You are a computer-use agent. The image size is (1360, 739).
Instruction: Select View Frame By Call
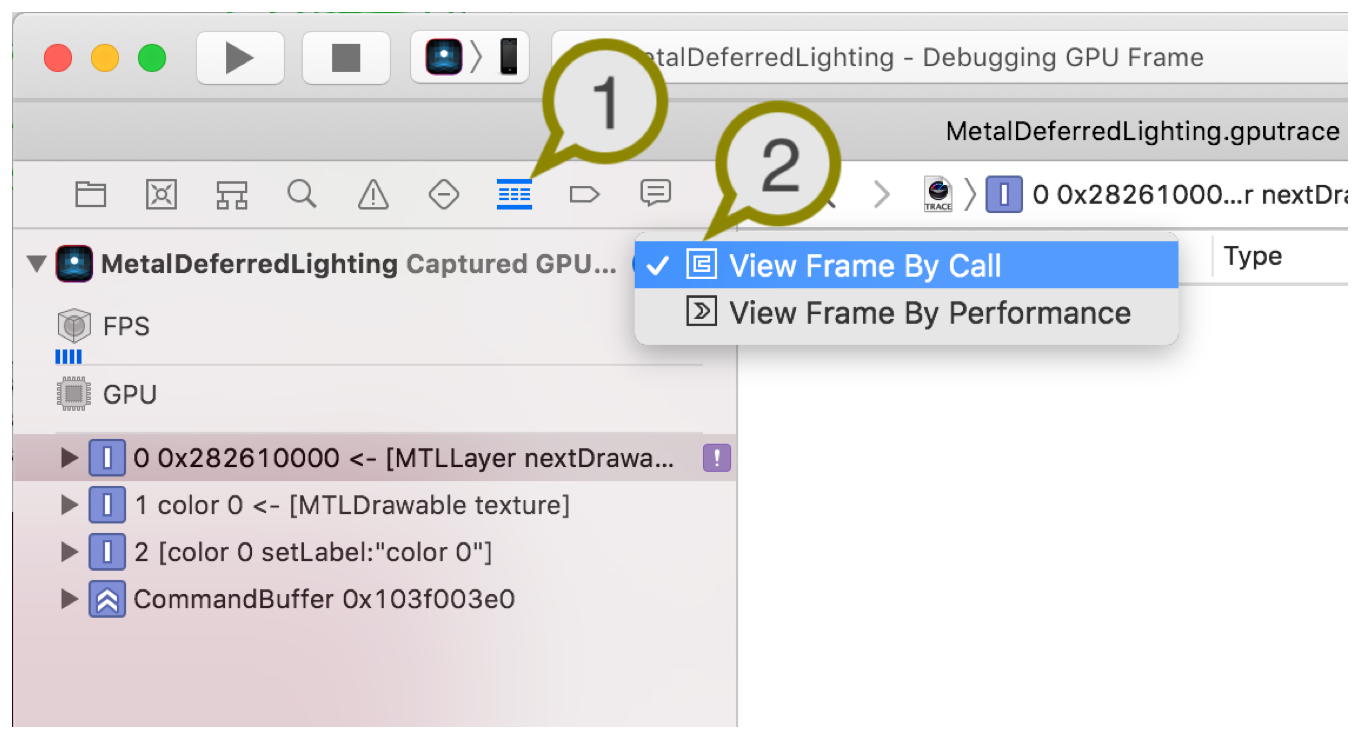[x=907, y=266]
